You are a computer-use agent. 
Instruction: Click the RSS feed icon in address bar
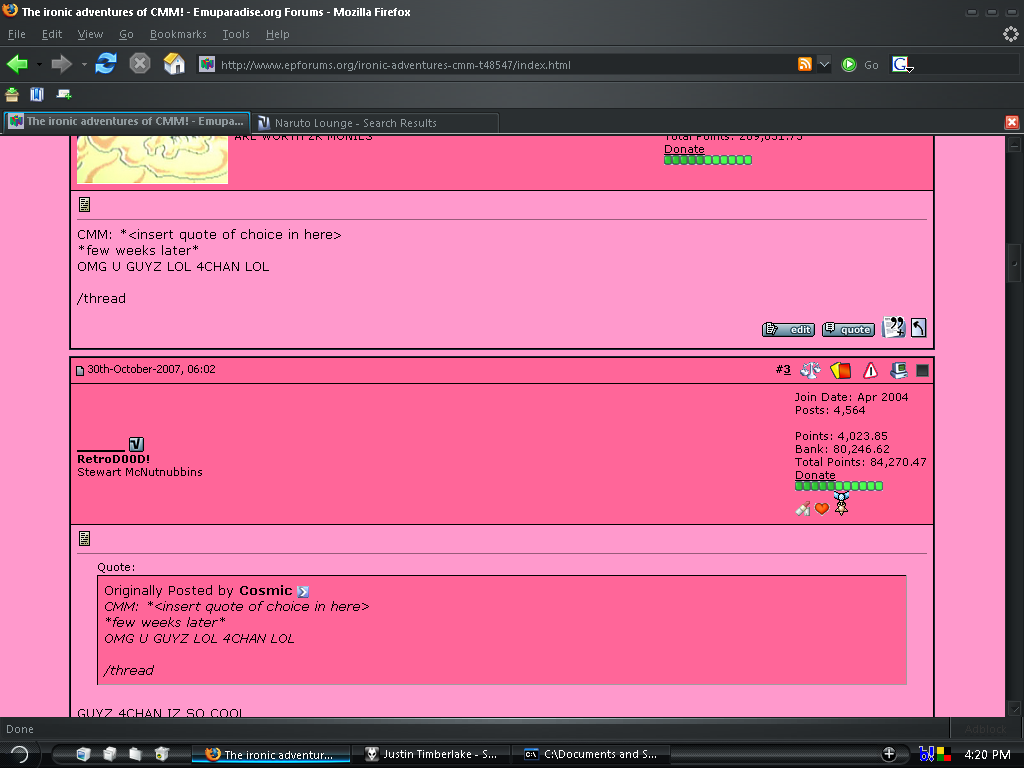805,64
